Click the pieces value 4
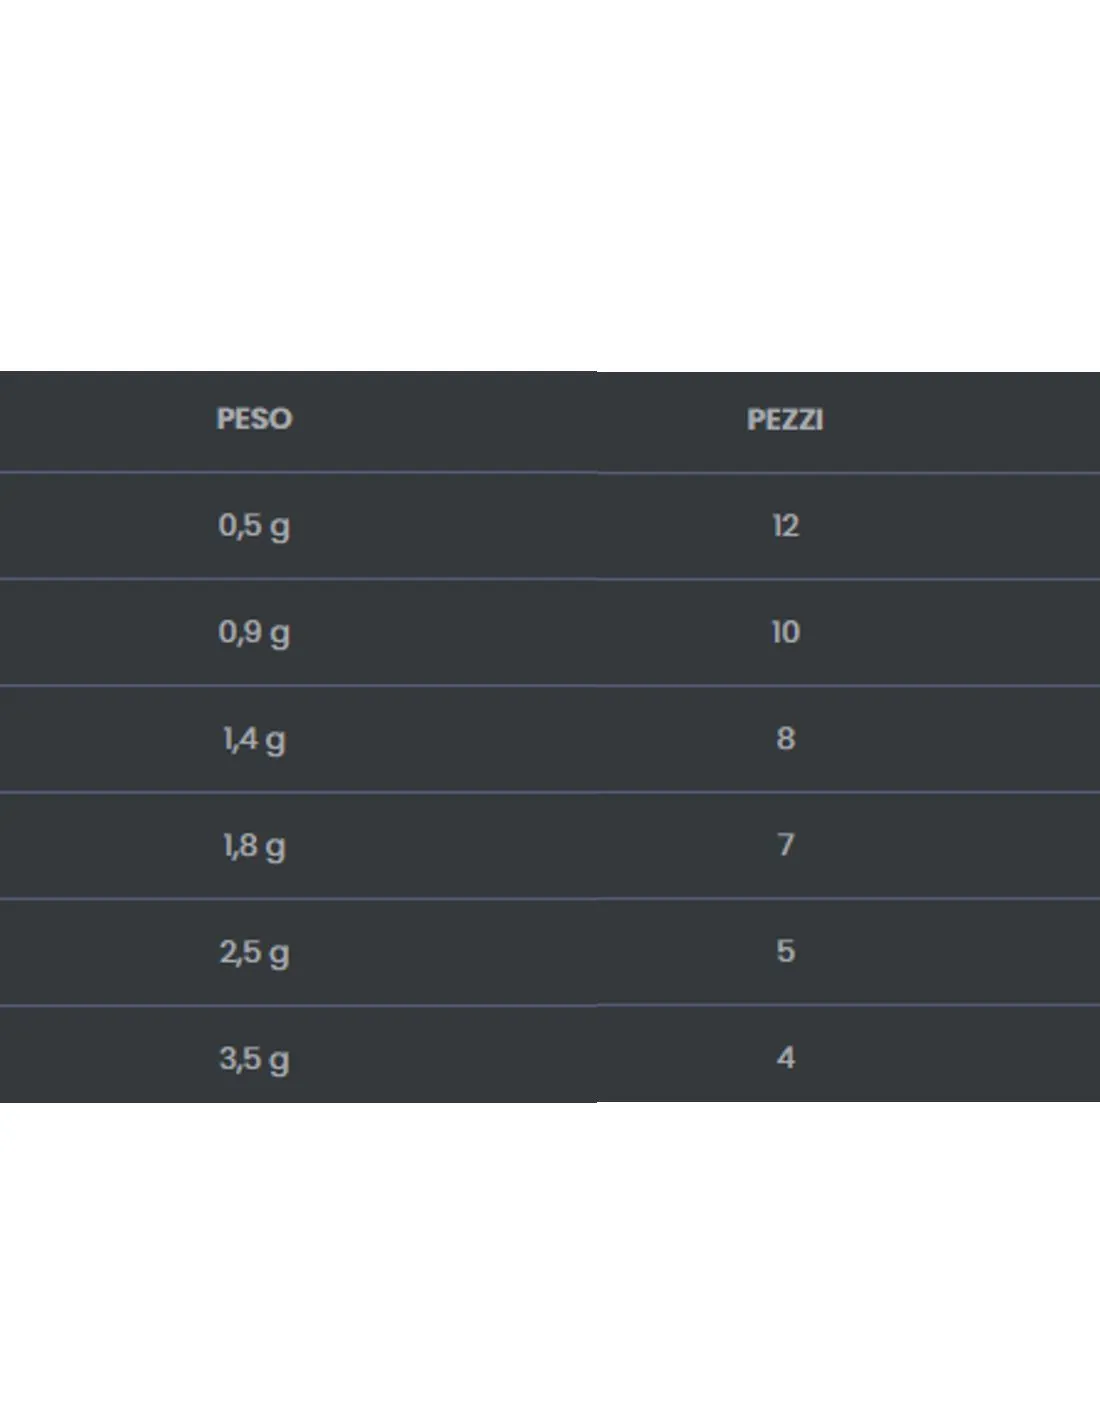1100x1422 pixels. pyautogui.click(x=785, y=1058)
